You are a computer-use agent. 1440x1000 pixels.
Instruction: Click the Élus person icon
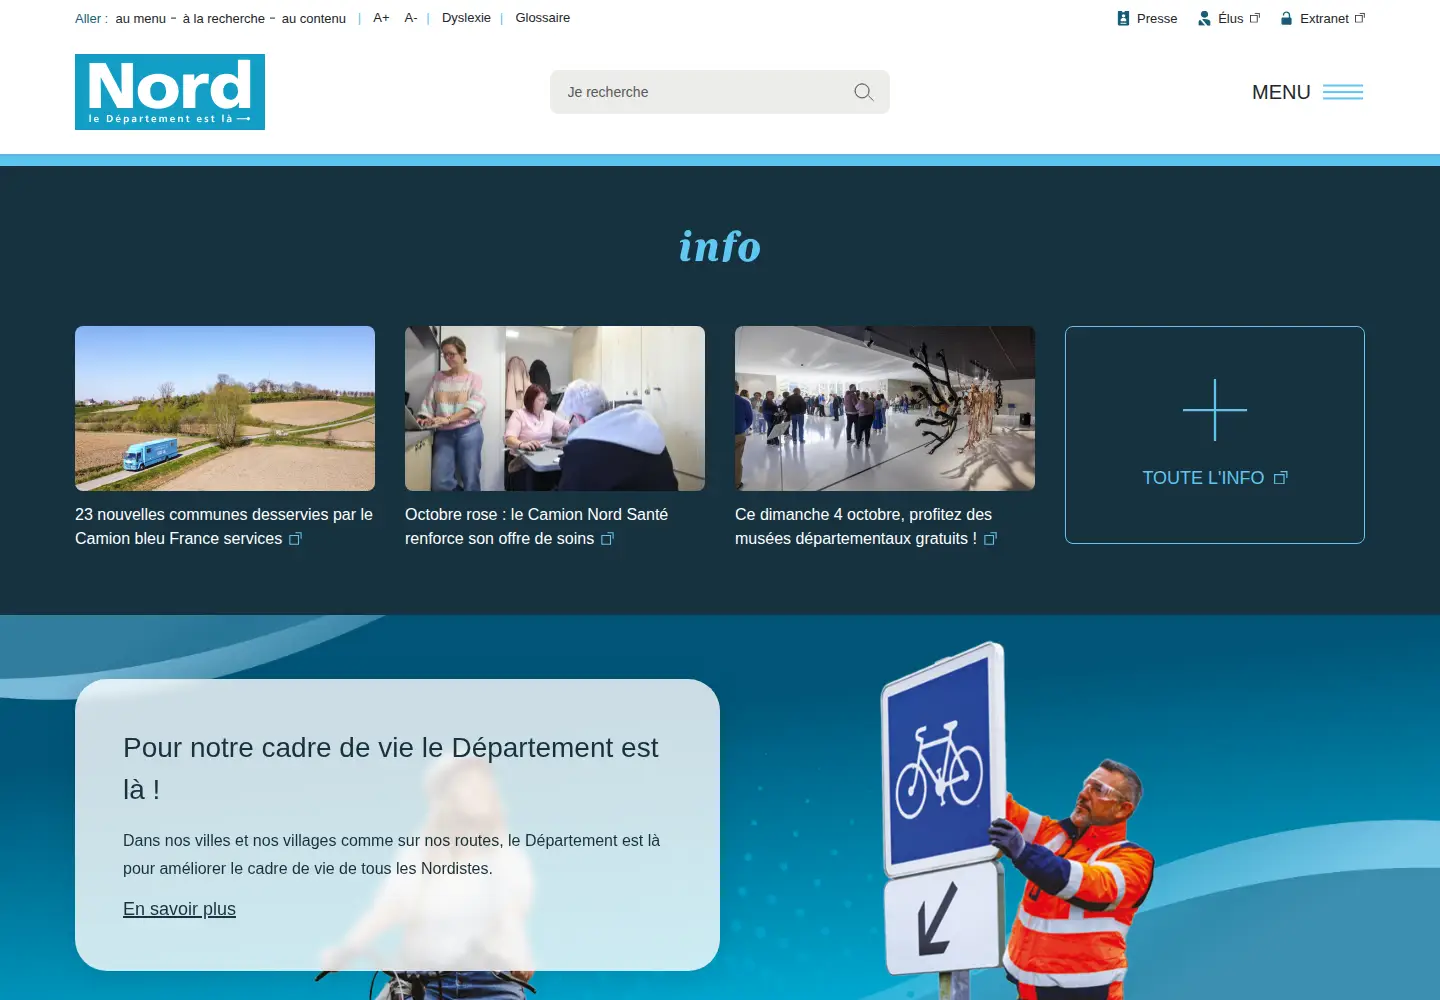(1204, 18)
